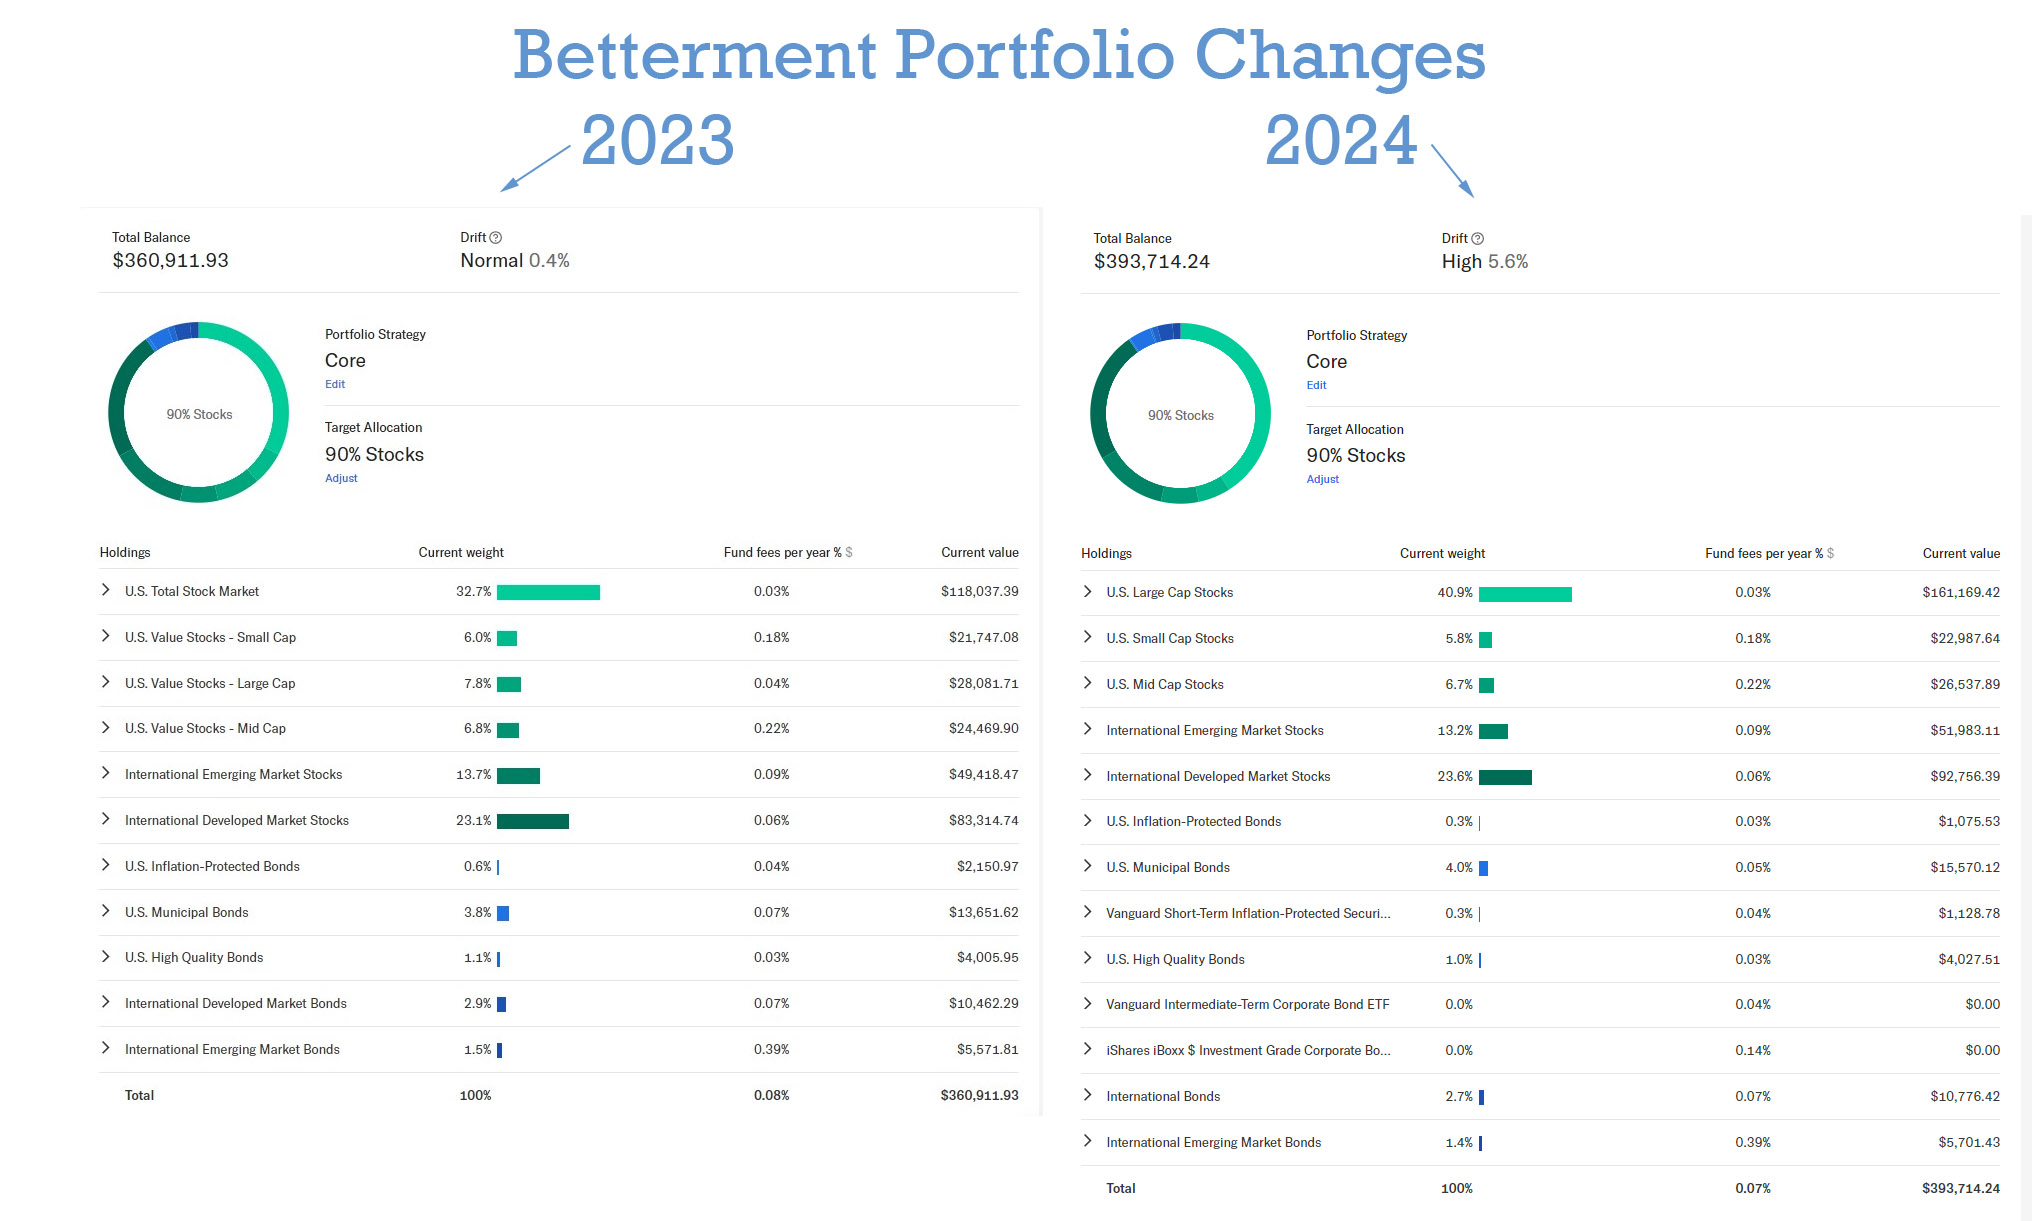2032x1221 pixels.
Task: Switch 2023 fund fees to percent view
Action: click(837, 553)
